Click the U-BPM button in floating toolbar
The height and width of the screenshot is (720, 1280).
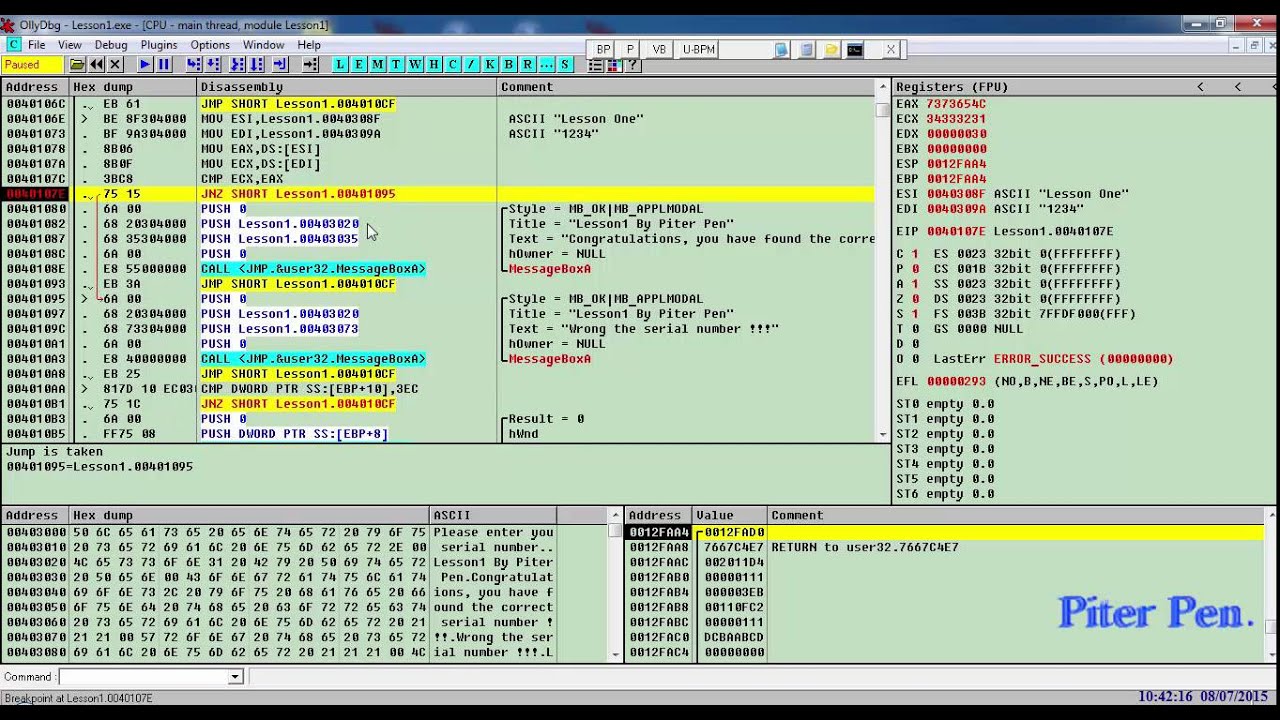click(x=698, y=49)
